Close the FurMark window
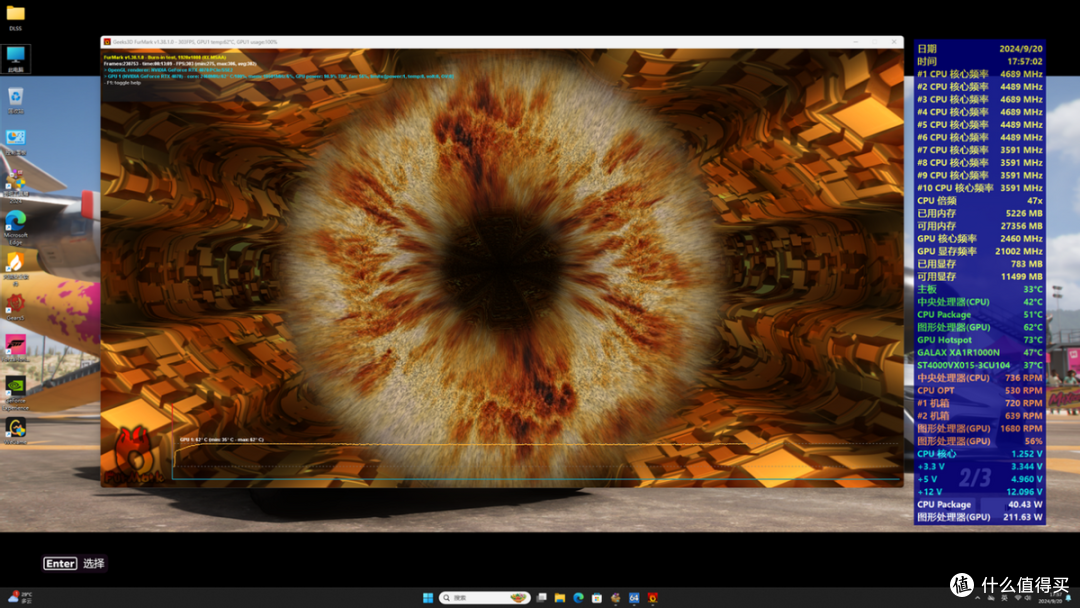The width and height of the screenshot is (1080, 608). (x=894, y=42)
